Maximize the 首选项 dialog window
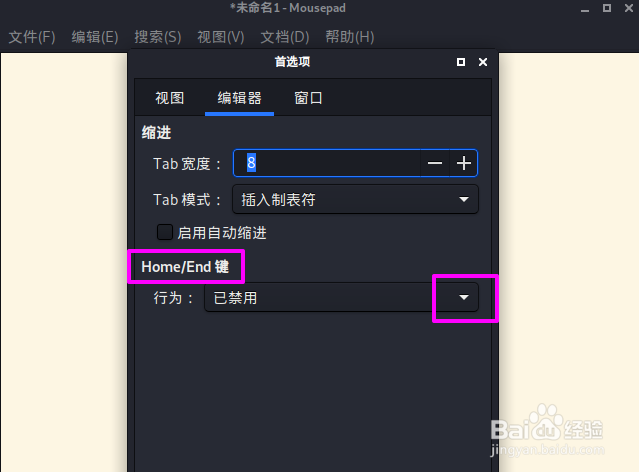Viewport: 639px width, 472px height. coord(461,62)
